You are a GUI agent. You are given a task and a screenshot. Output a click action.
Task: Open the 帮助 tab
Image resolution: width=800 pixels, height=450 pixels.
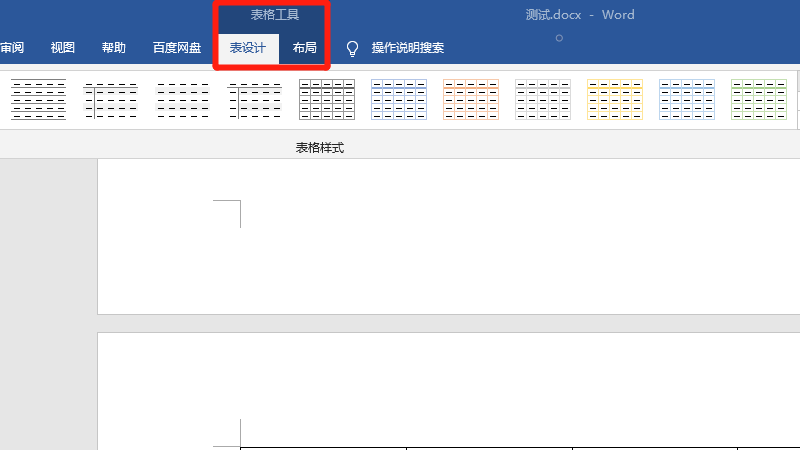click(x=114, y=48)
